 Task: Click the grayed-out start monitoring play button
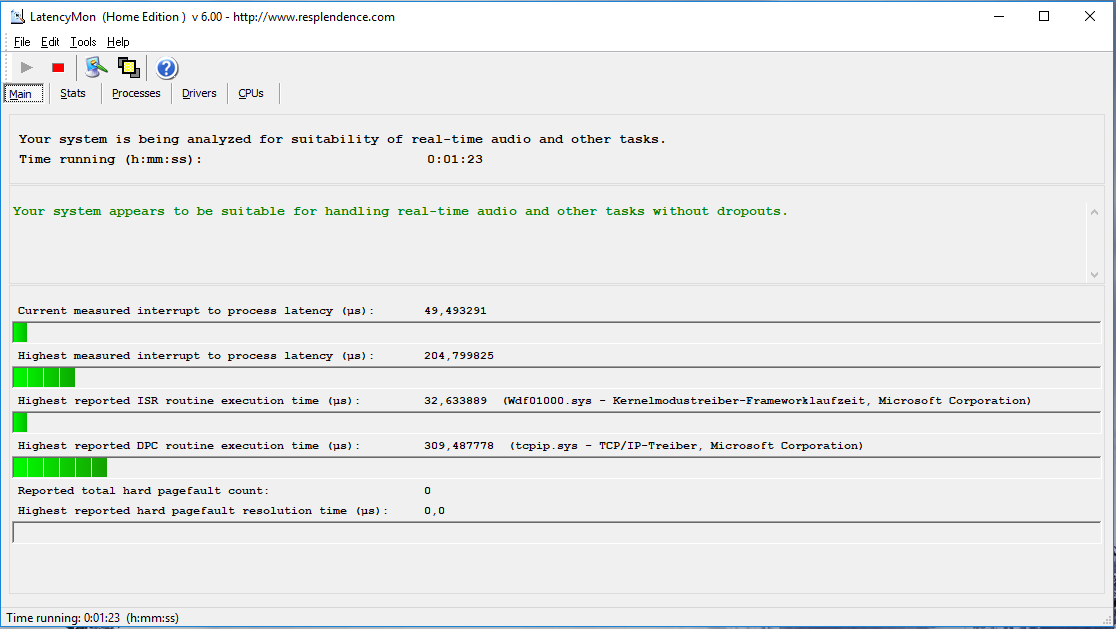tap(27, 68)
